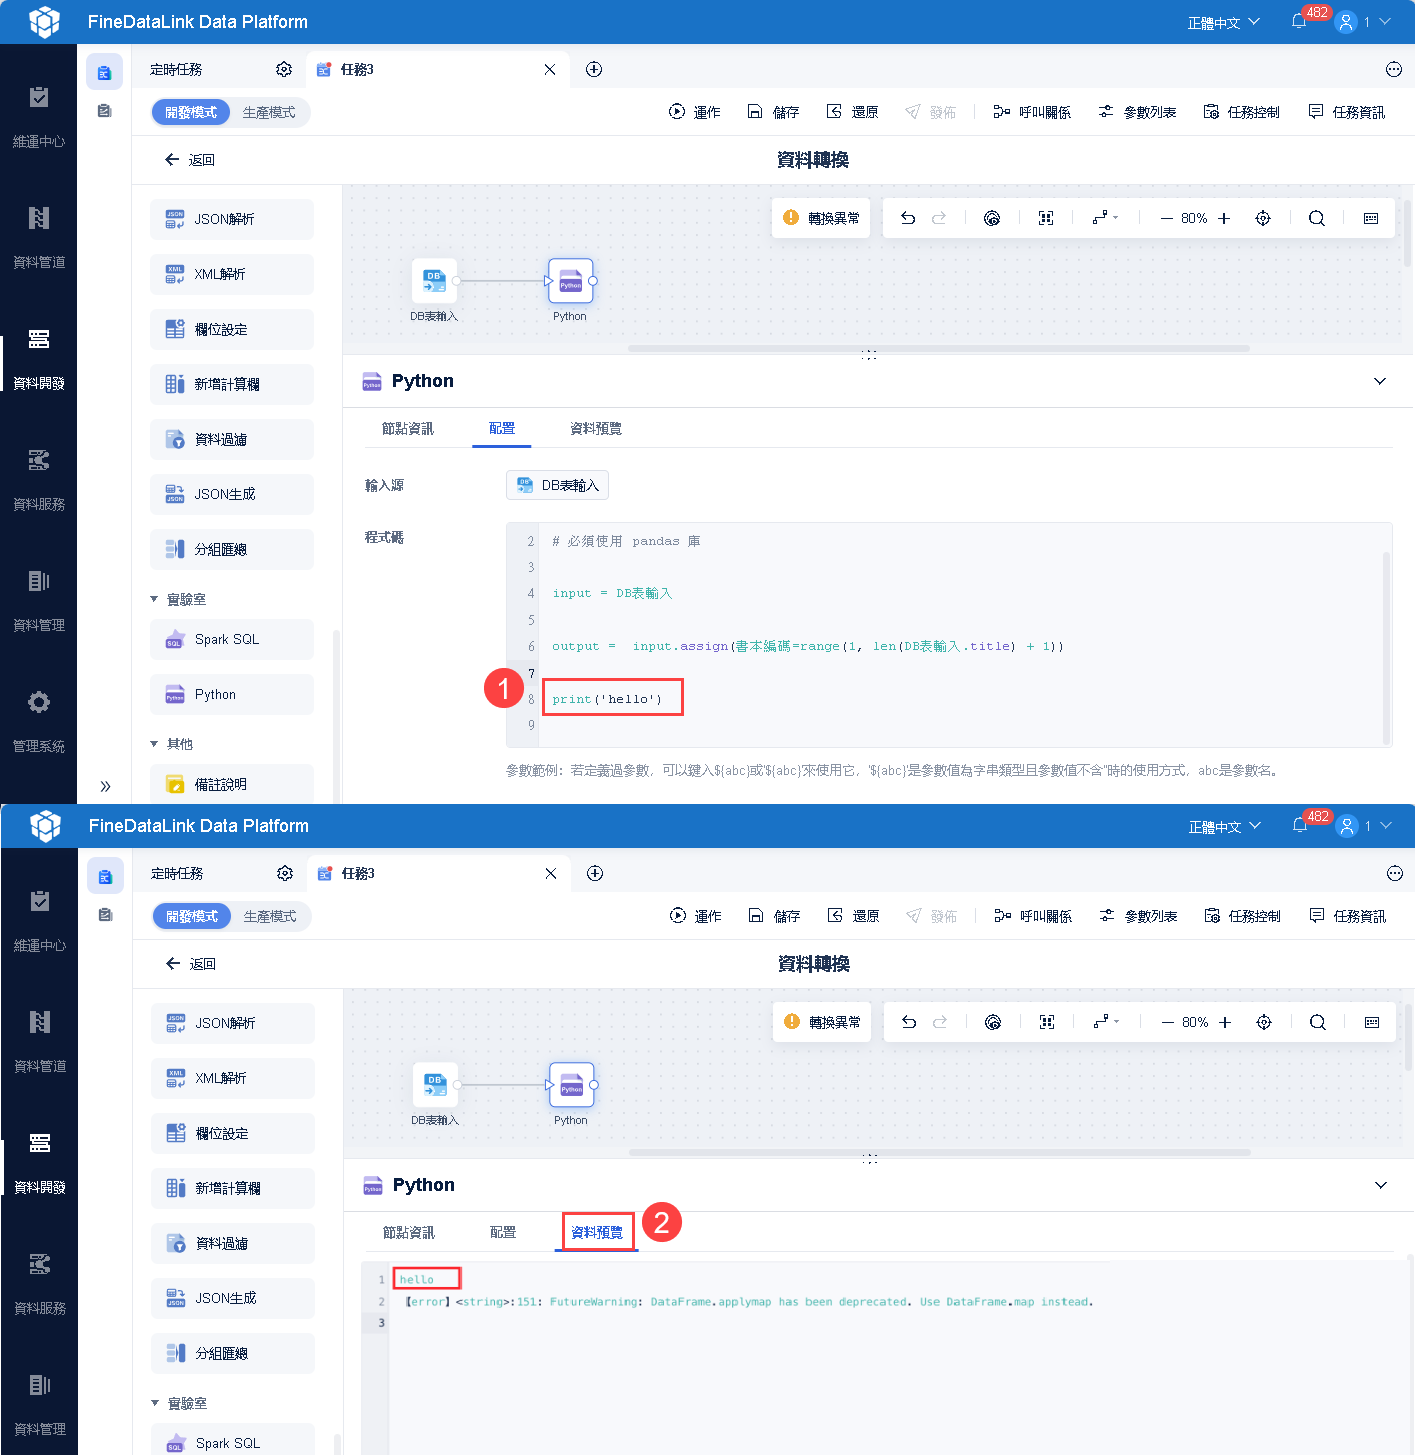
Task: Select 開發模式 in the lower screenshot
Action: [x=192, y=916]
